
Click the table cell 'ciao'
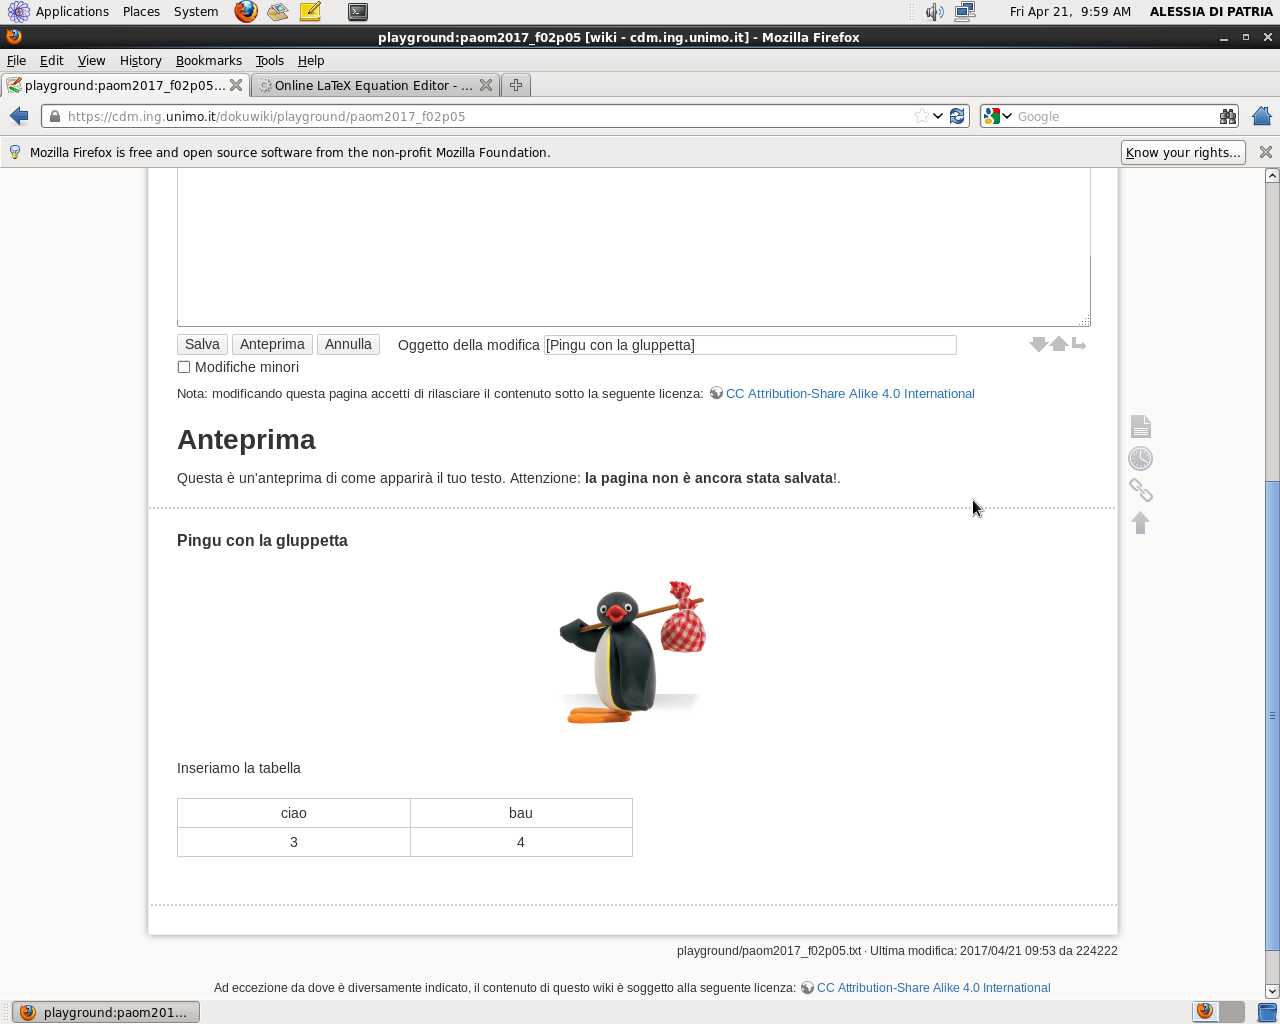click(x=294, y=813)
